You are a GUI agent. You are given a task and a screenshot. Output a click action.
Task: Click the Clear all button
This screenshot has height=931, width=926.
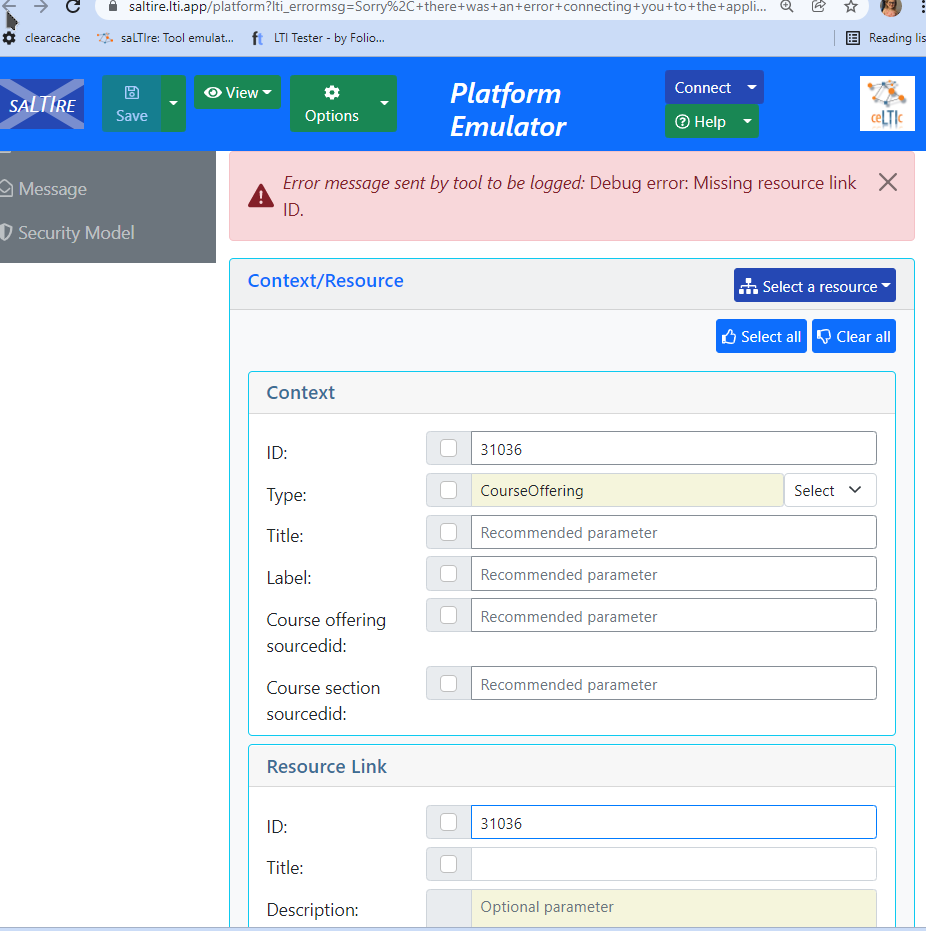point(853,336)
